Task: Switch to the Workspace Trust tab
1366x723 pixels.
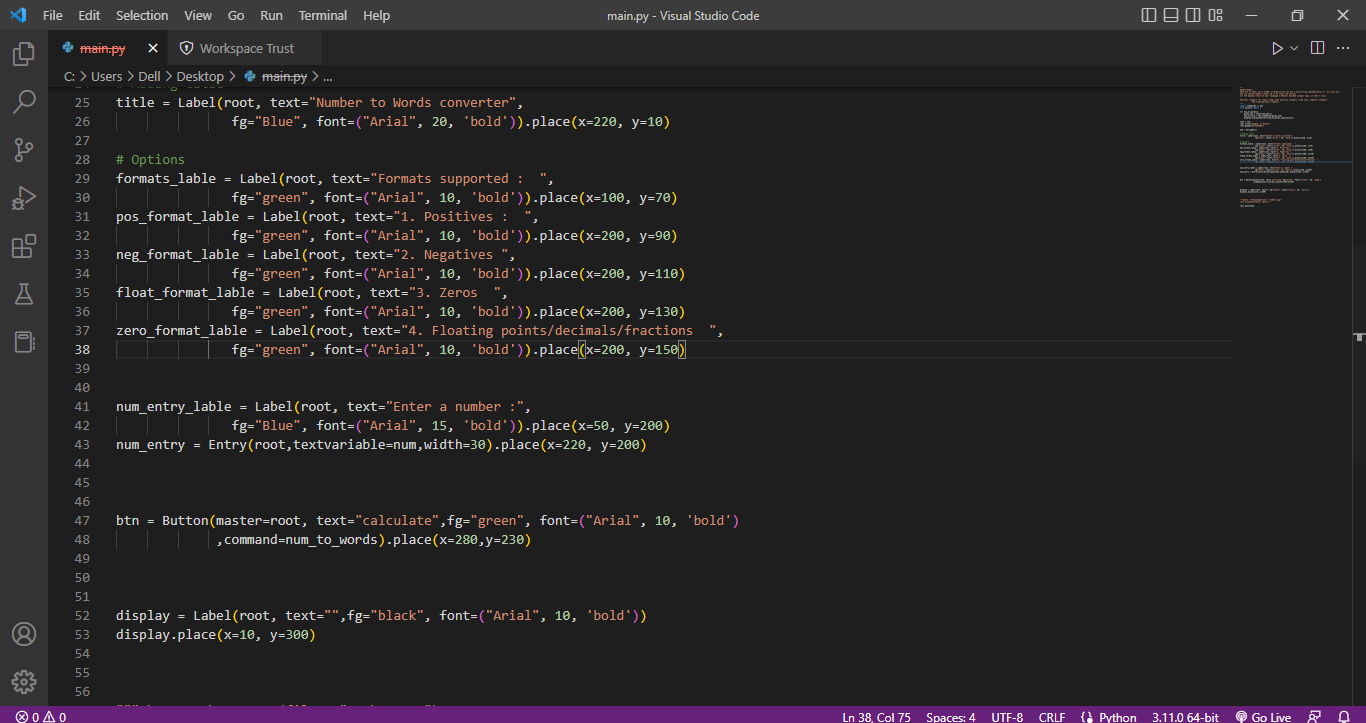Action: tap(247, 48)
